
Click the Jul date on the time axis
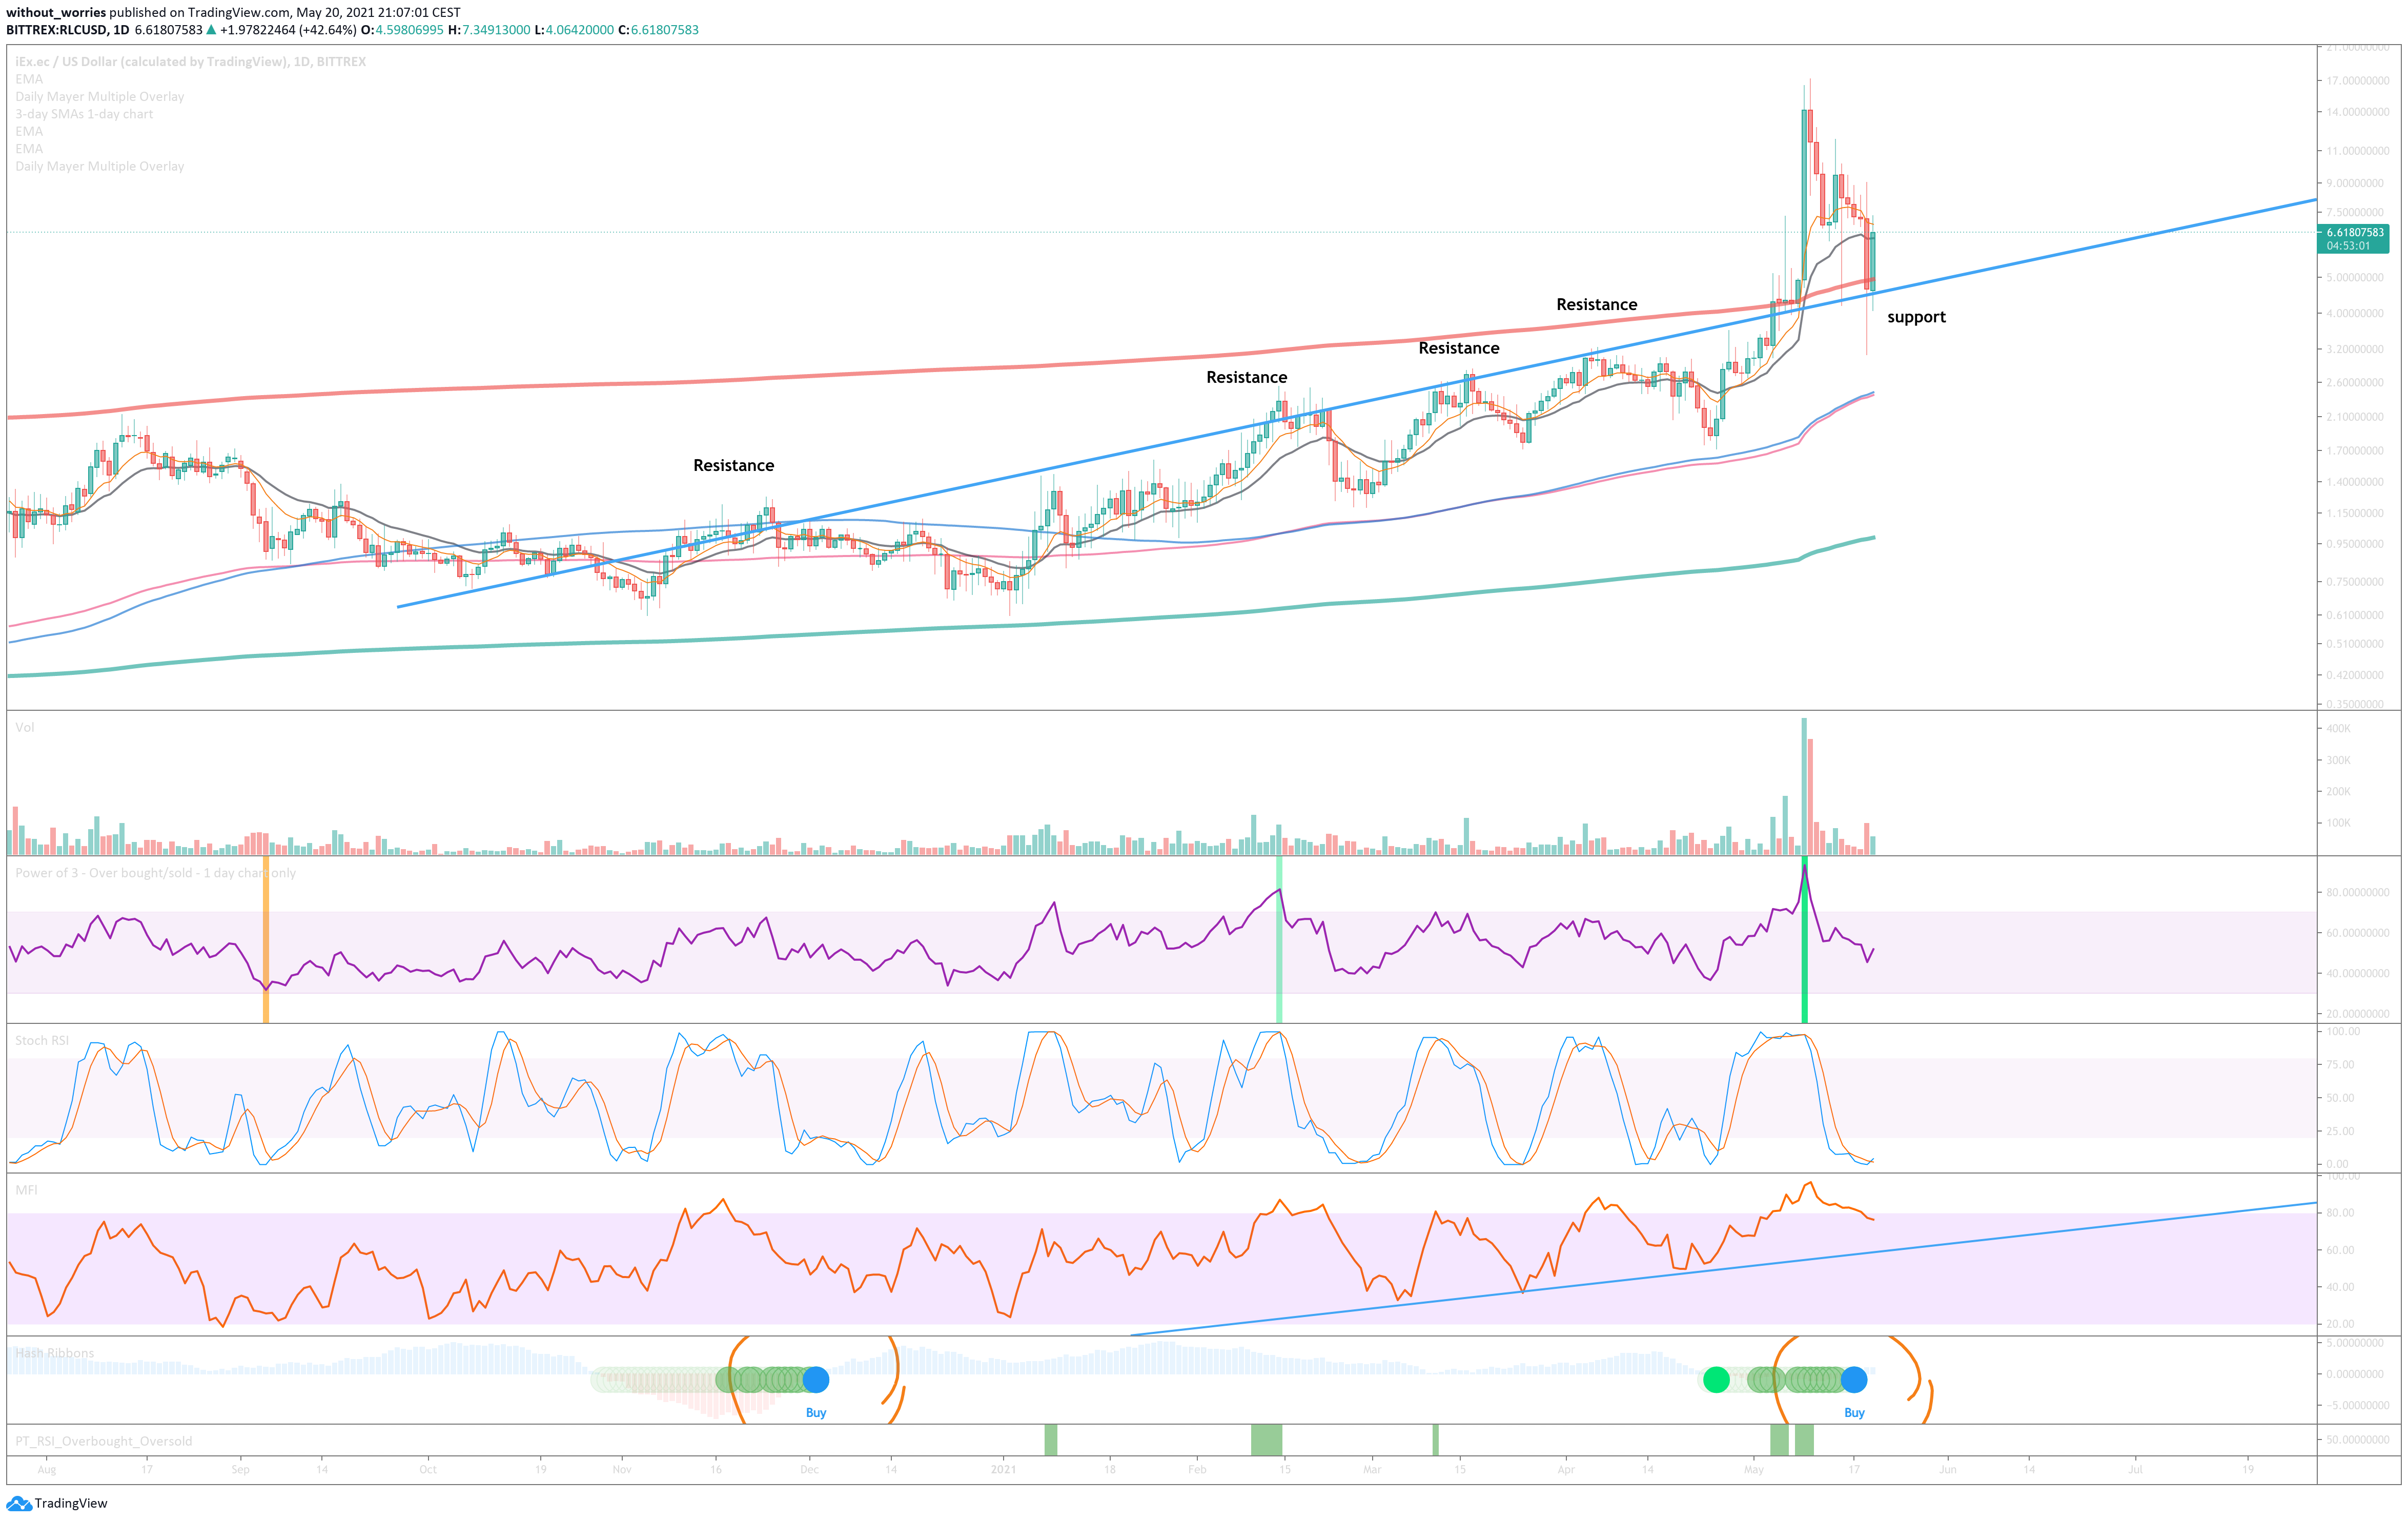tap(2135, 1469)
